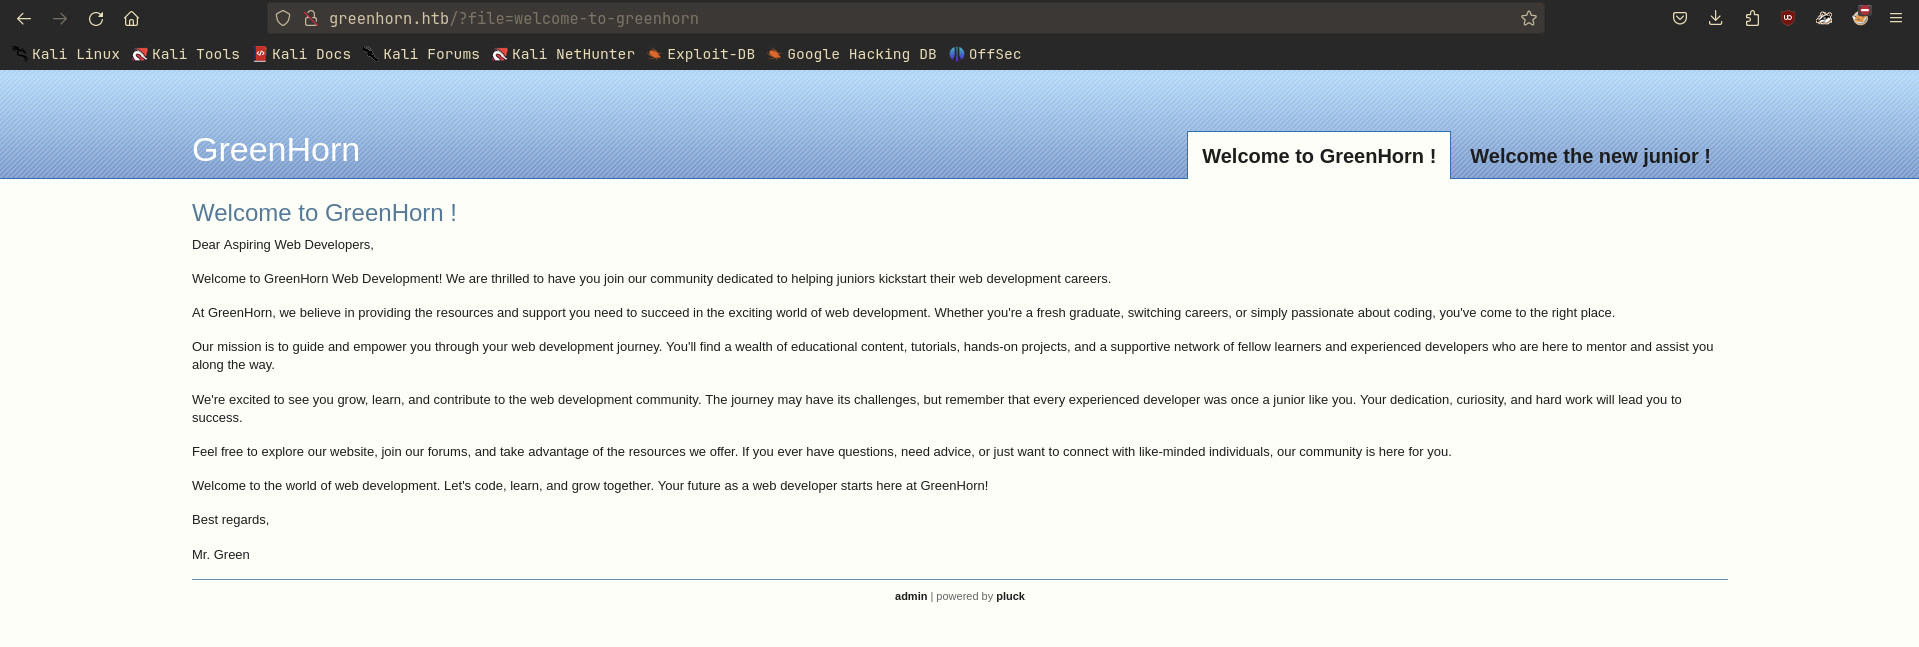The width and height of the screenshot is (1919, 647).
Task: Follow the admin link in footer
Action: pyautogui.click(x=910, y=596)
